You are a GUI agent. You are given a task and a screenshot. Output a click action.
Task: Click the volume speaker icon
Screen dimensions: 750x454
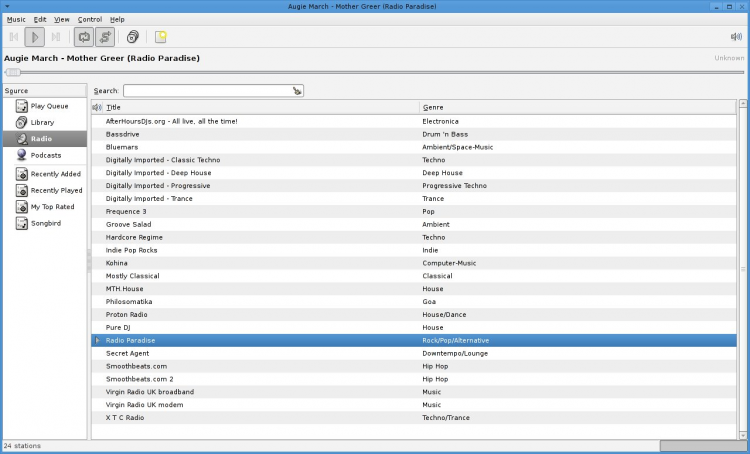(736, 37)
